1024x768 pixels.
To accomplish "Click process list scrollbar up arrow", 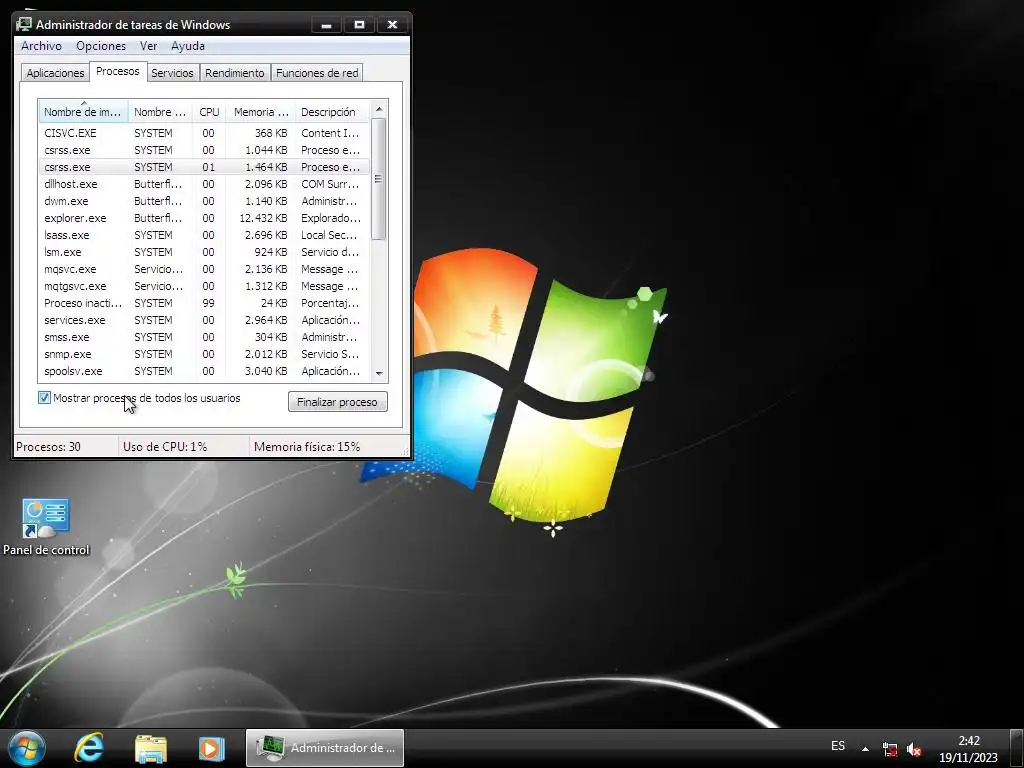I will click(379, 108).
